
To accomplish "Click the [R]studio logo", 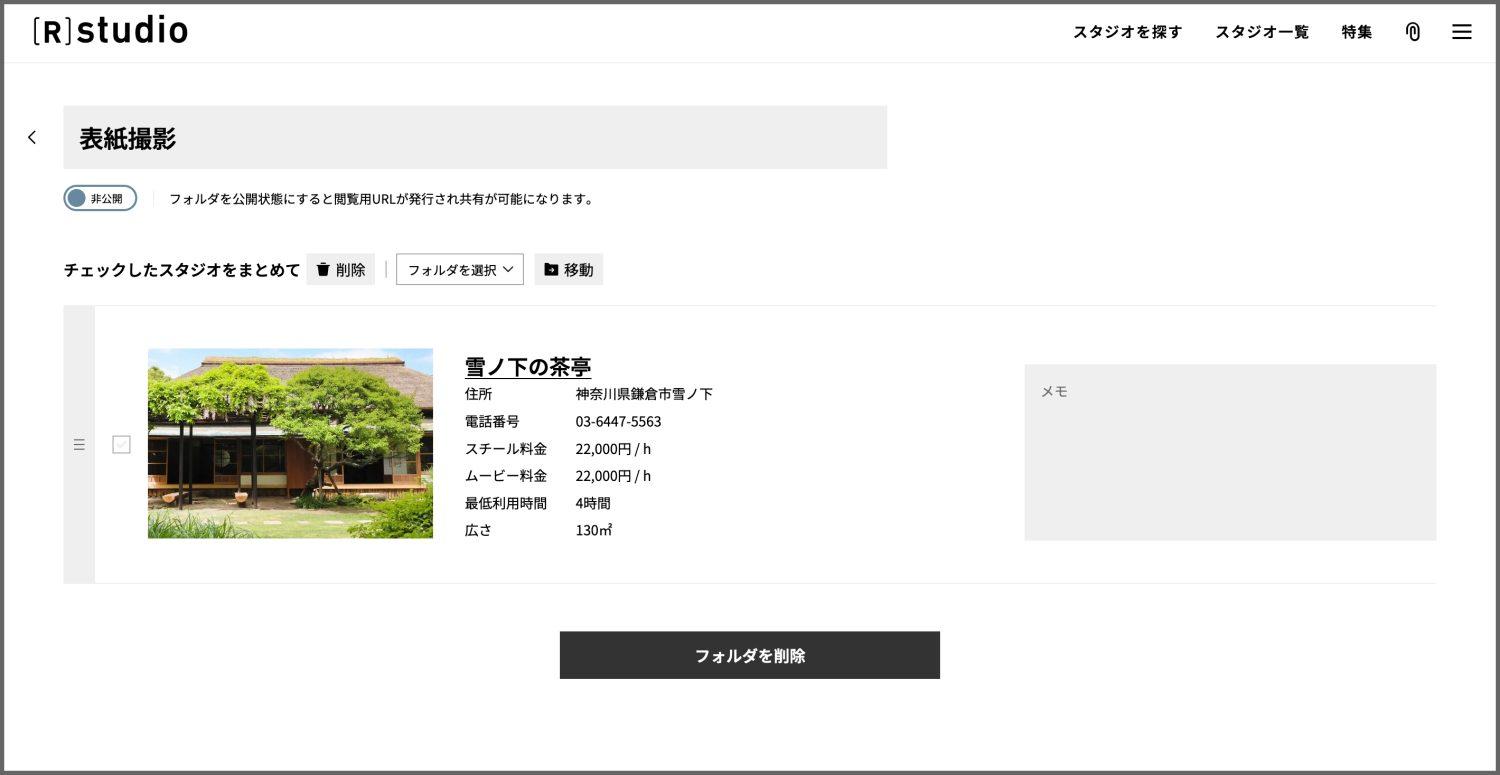I will (x=110, y=31).
